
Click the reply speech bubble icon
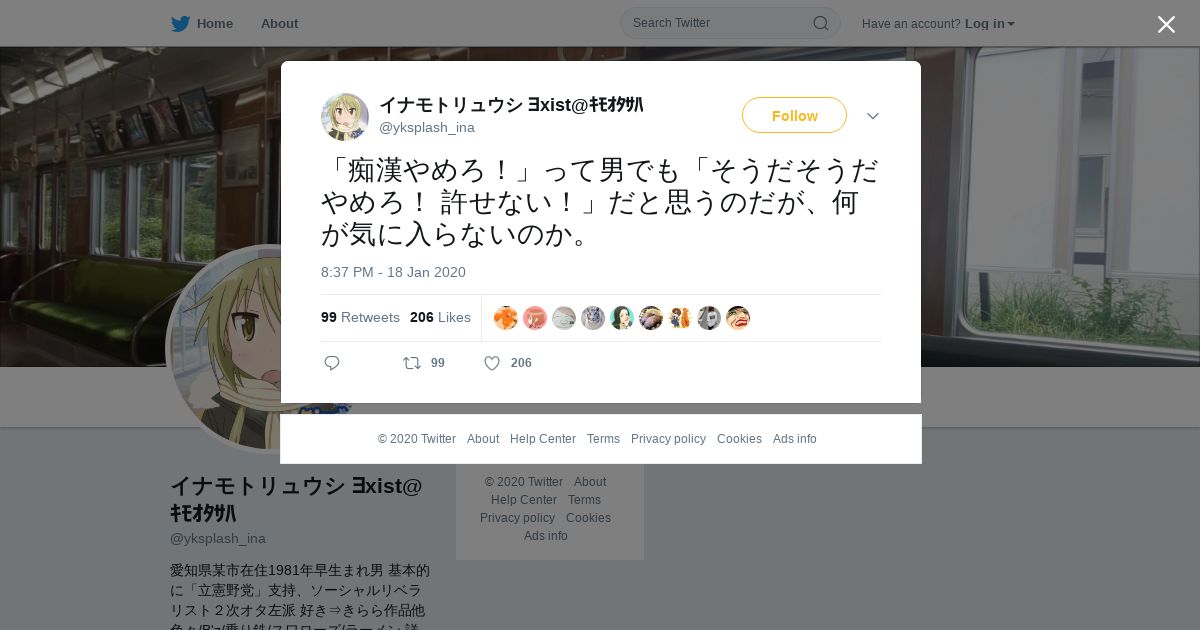[332, 363]
